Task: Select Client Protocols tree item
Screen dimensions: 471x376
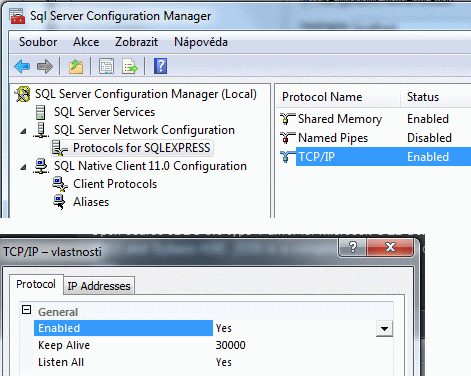Action: pyautogui.click(x=115, y=184)
